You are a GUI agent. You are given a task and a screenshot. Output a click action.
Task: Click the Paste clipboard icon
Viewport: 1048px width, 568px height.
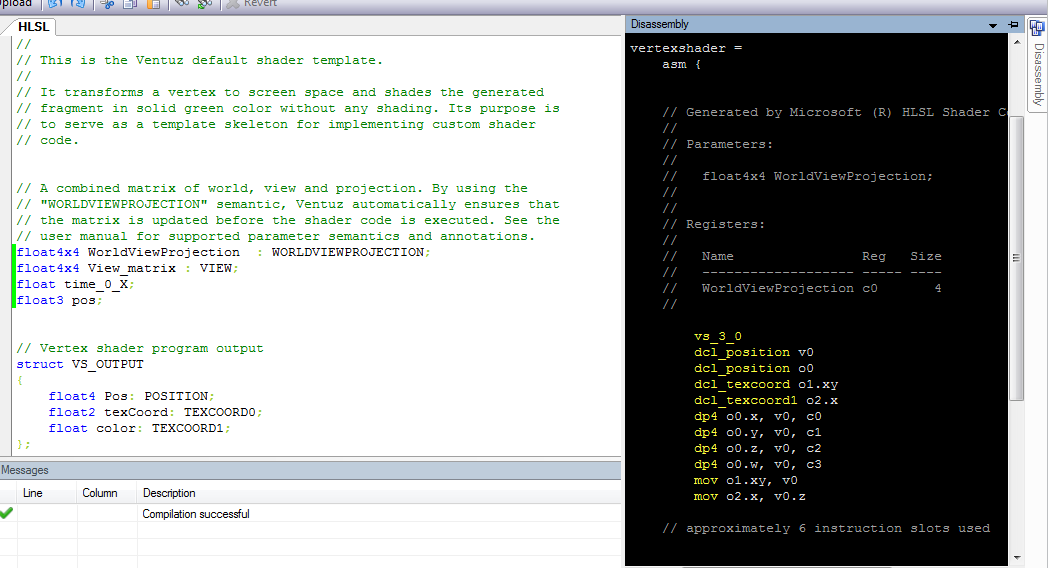pyautogui.click(x=153, y=4)
